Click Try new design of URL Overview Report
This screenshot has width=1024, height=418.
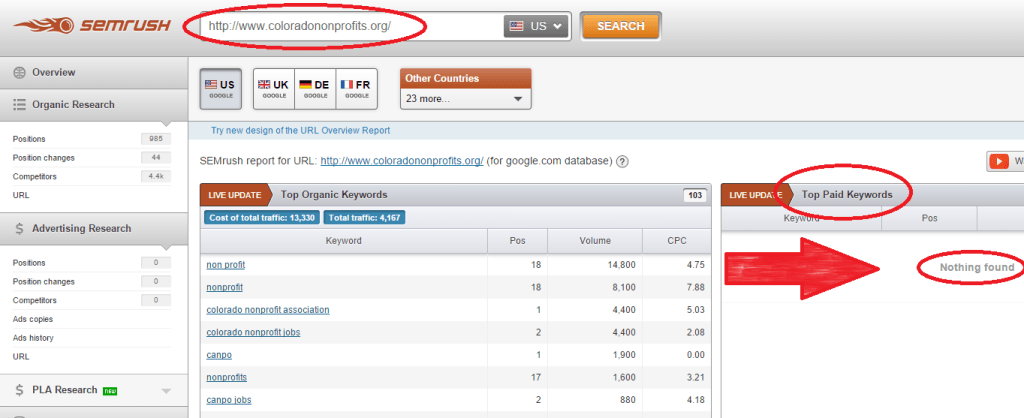pos(300,131)
